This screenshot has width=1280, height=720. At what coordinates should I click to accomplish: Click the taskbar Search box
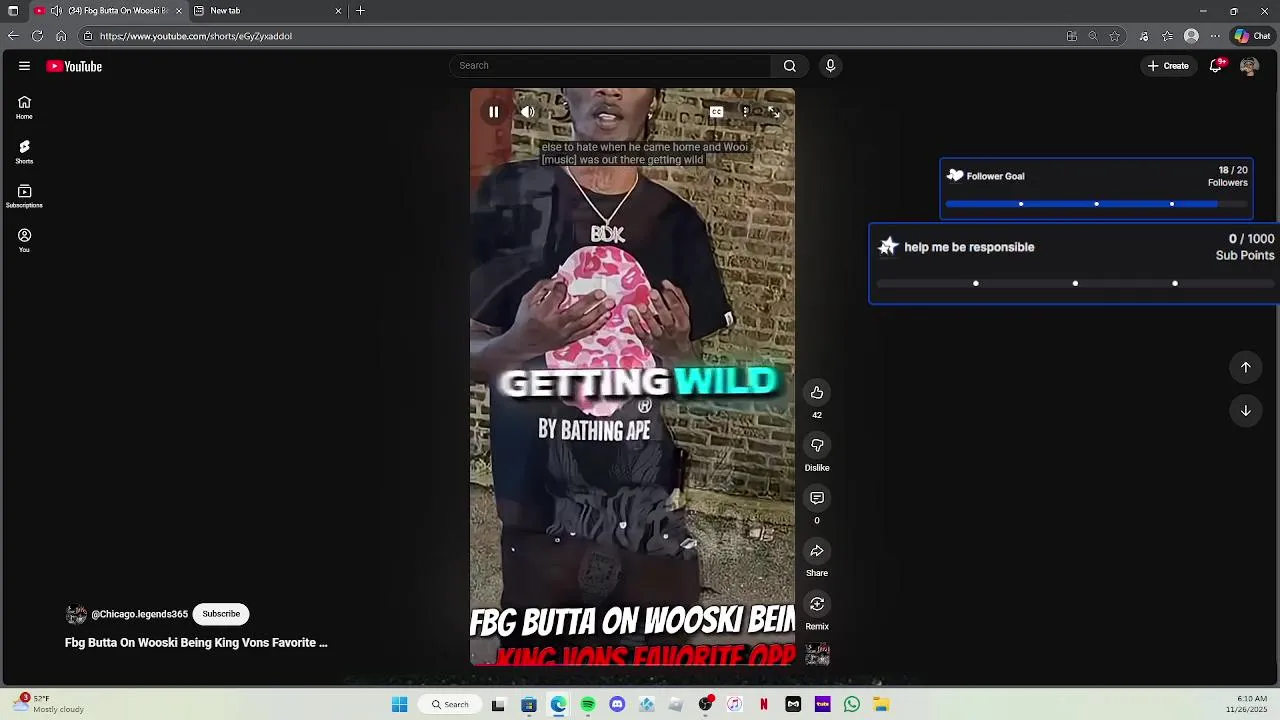[x=450, y=705]
